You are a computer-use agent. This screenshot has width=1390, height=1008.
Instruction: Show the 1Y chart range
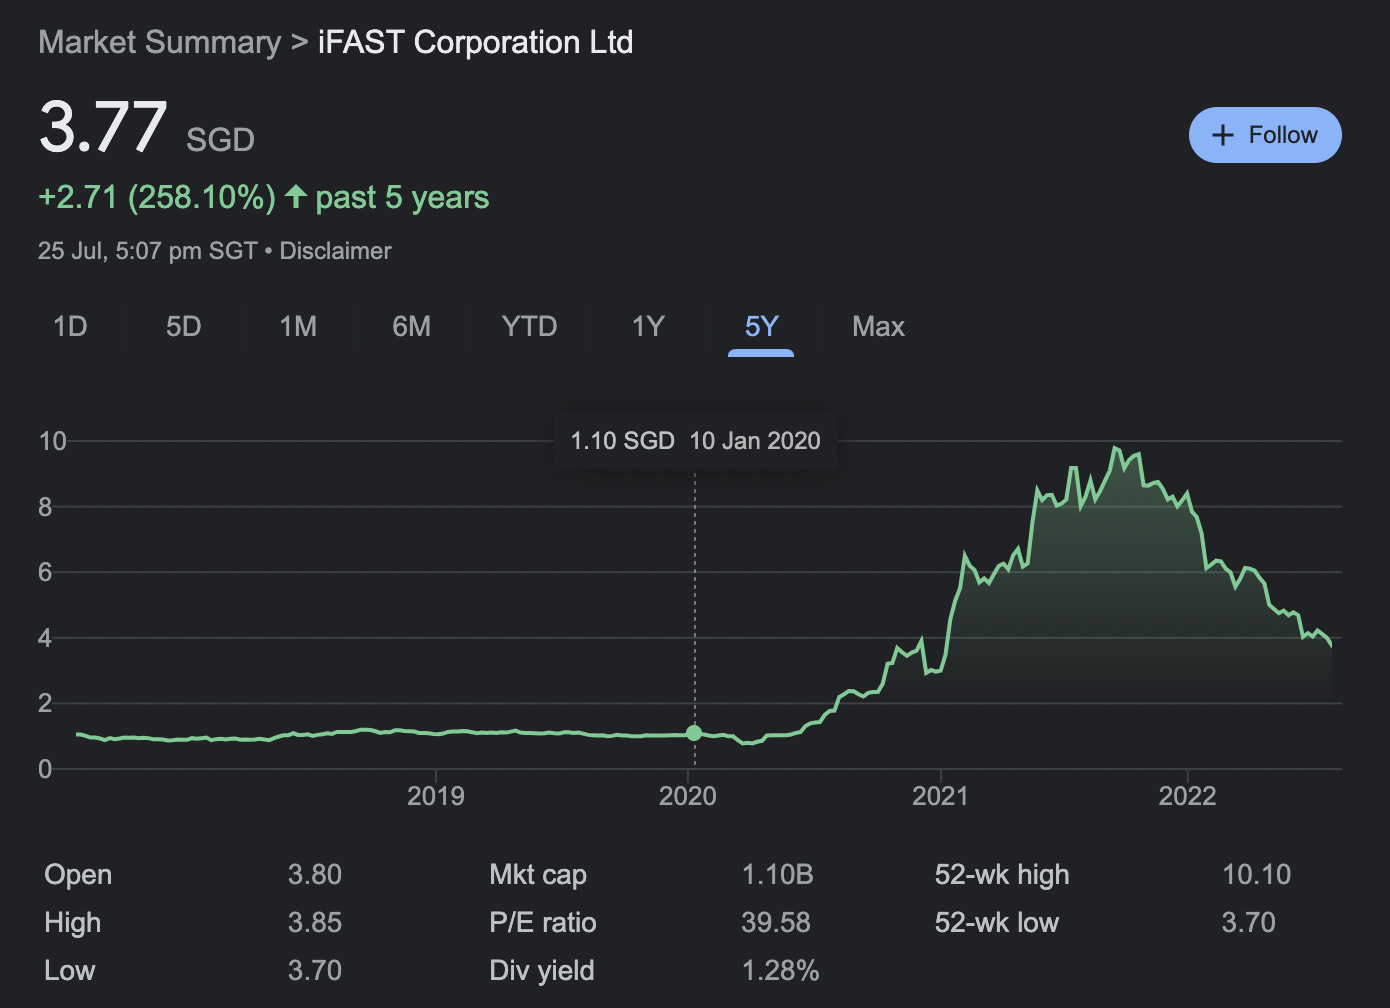(x=648, y=327)
